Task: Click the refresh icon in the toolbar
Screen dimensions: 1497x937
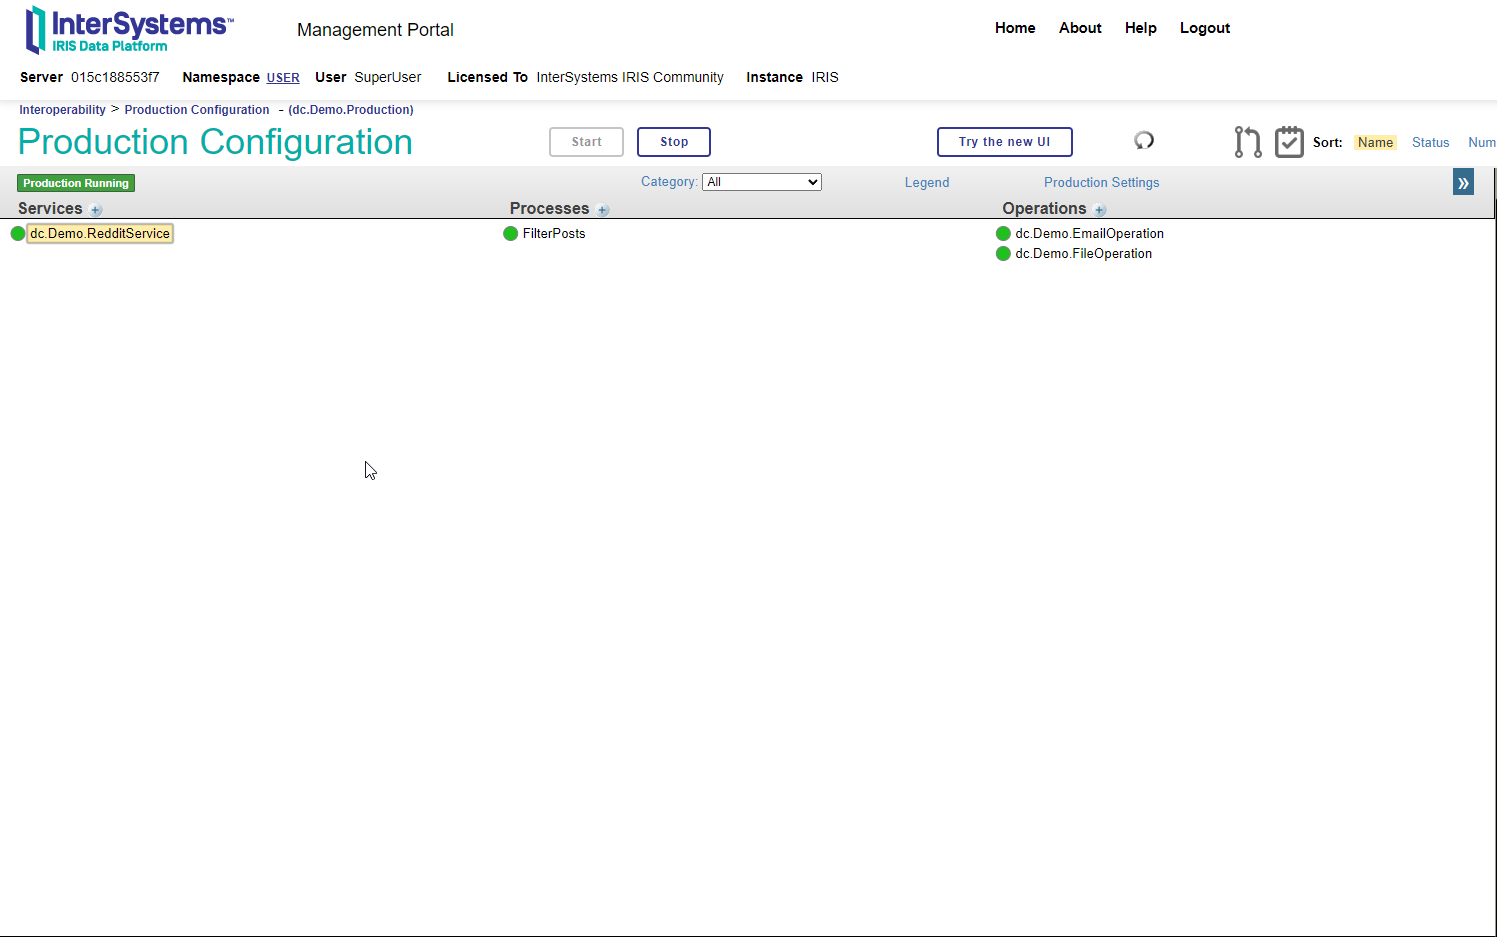Action: [x=1144, y=141]
